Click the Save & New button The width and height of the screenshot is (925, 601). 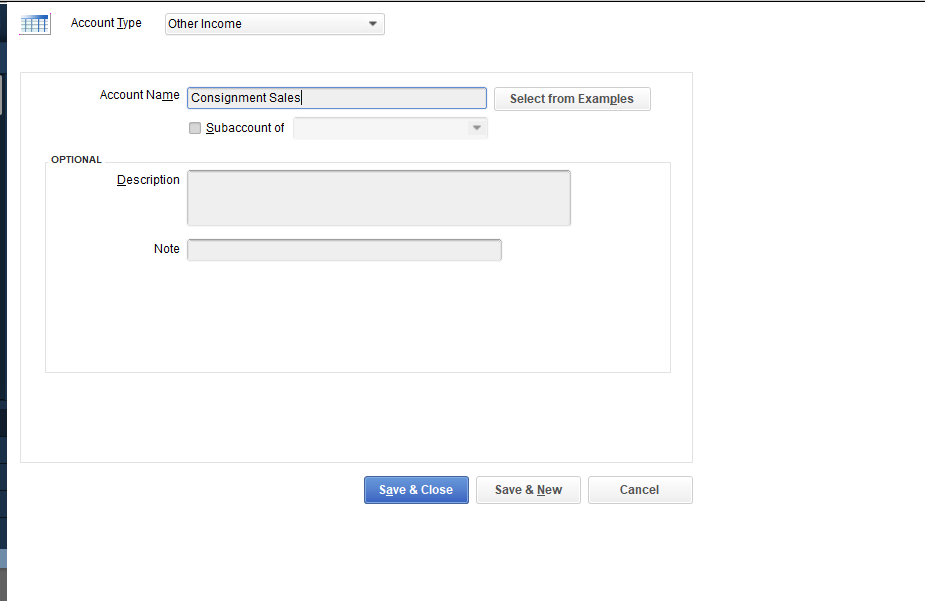pyautogui.click(x=528, y=490)
